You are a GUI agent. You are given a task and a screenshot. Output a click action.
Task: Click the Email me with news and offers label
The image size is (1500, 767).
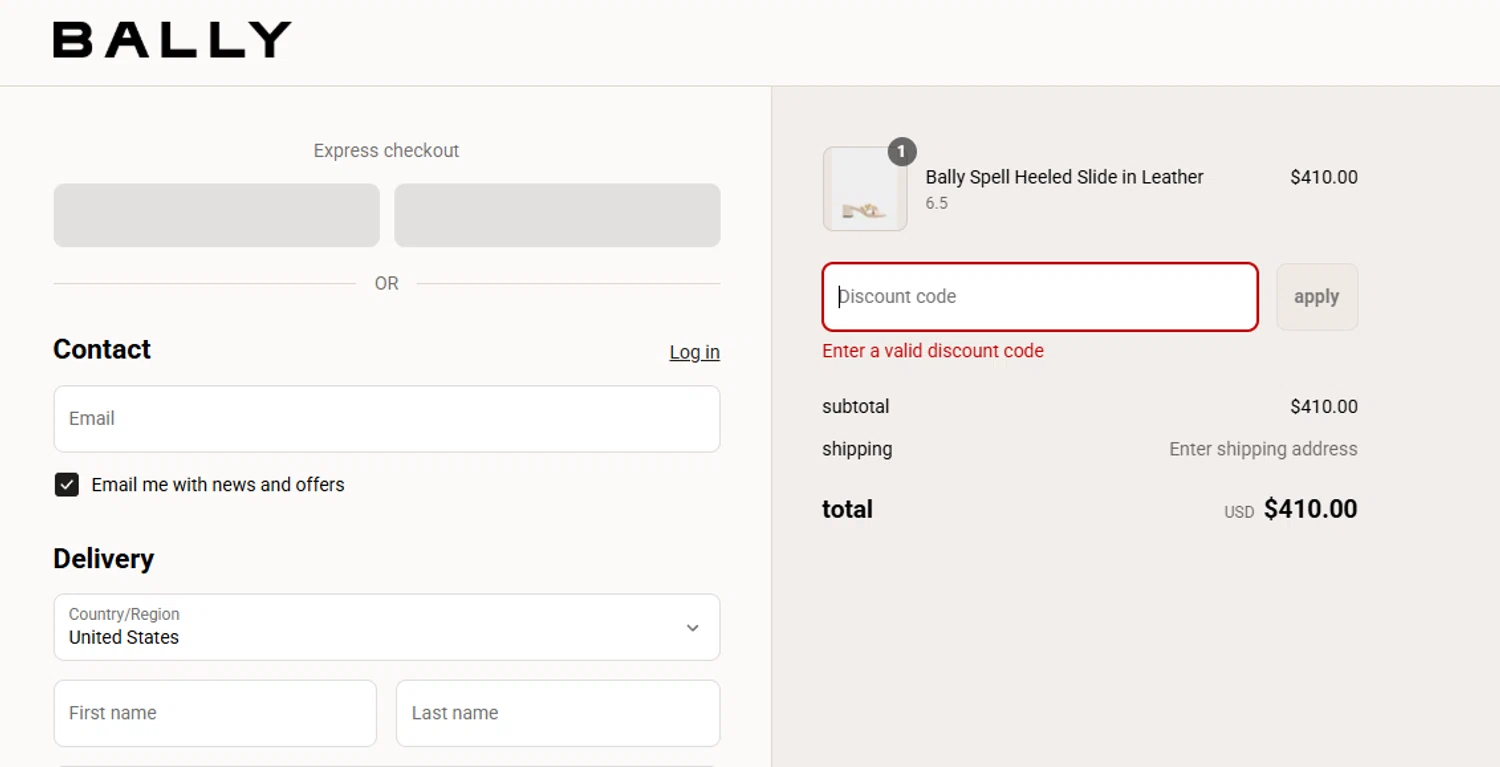(x=218, y=485)
